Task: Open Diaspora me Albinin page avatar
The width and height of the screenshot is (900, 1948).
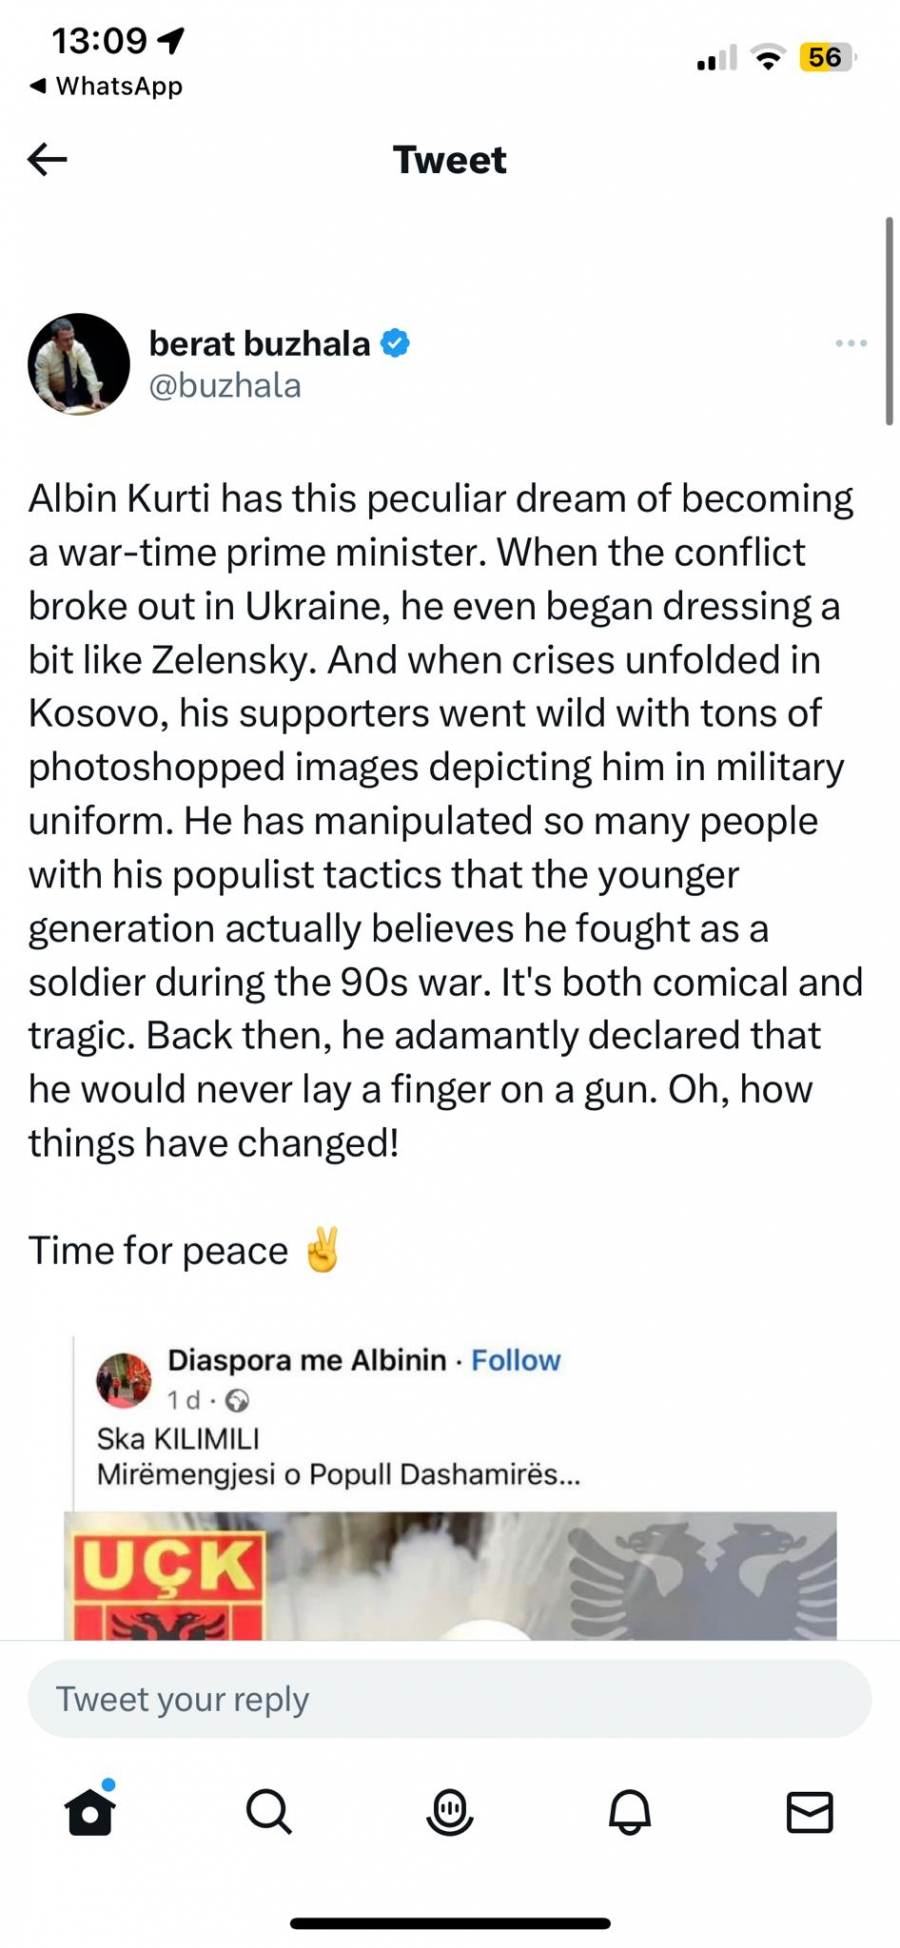Action: 123,1380
